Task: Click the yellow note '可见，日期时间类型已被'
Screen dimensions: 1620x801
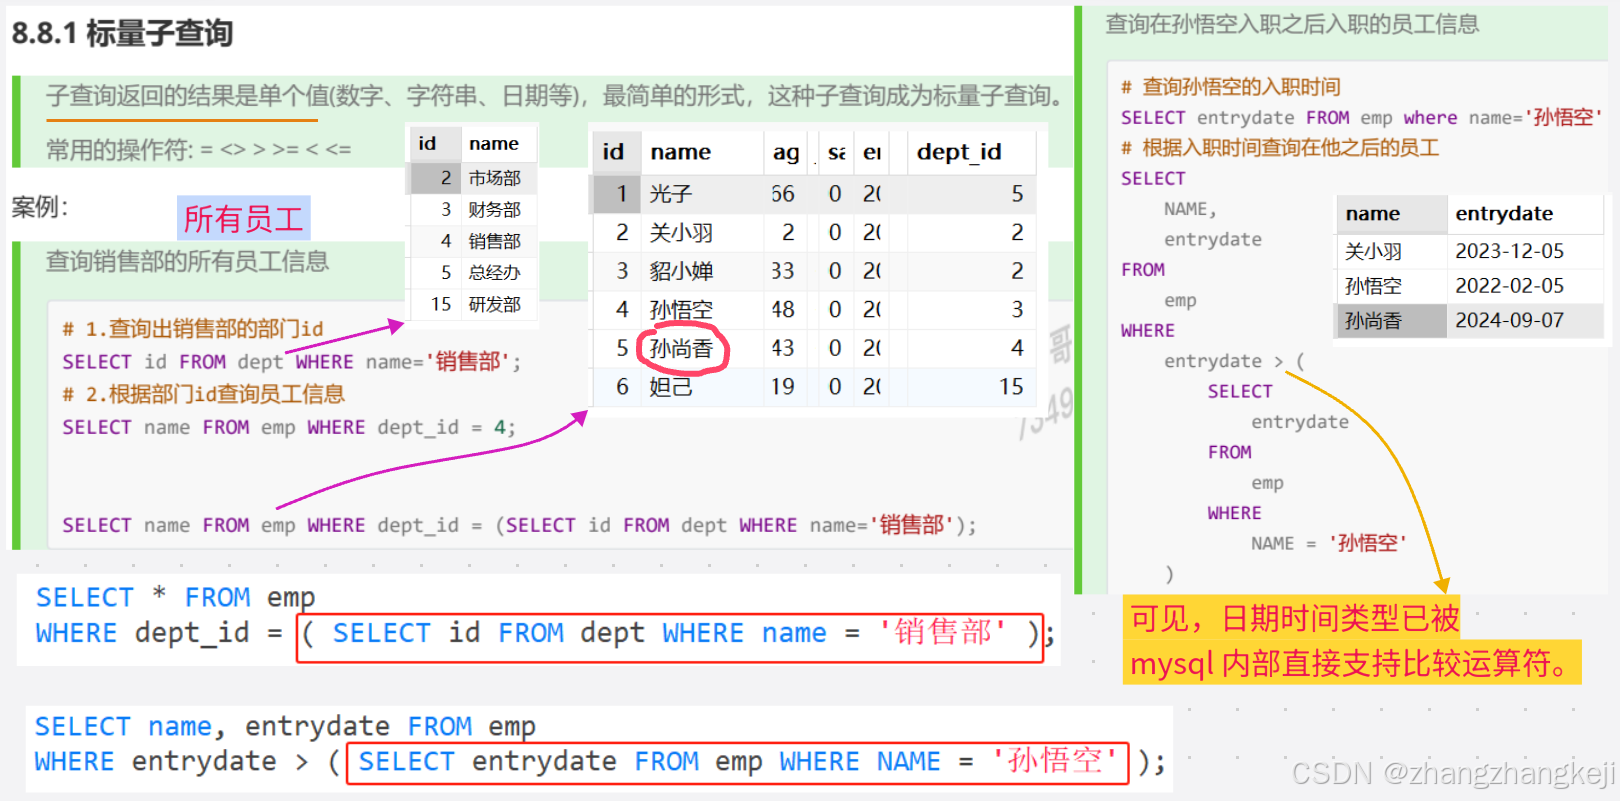Action: pos(1294,619)
